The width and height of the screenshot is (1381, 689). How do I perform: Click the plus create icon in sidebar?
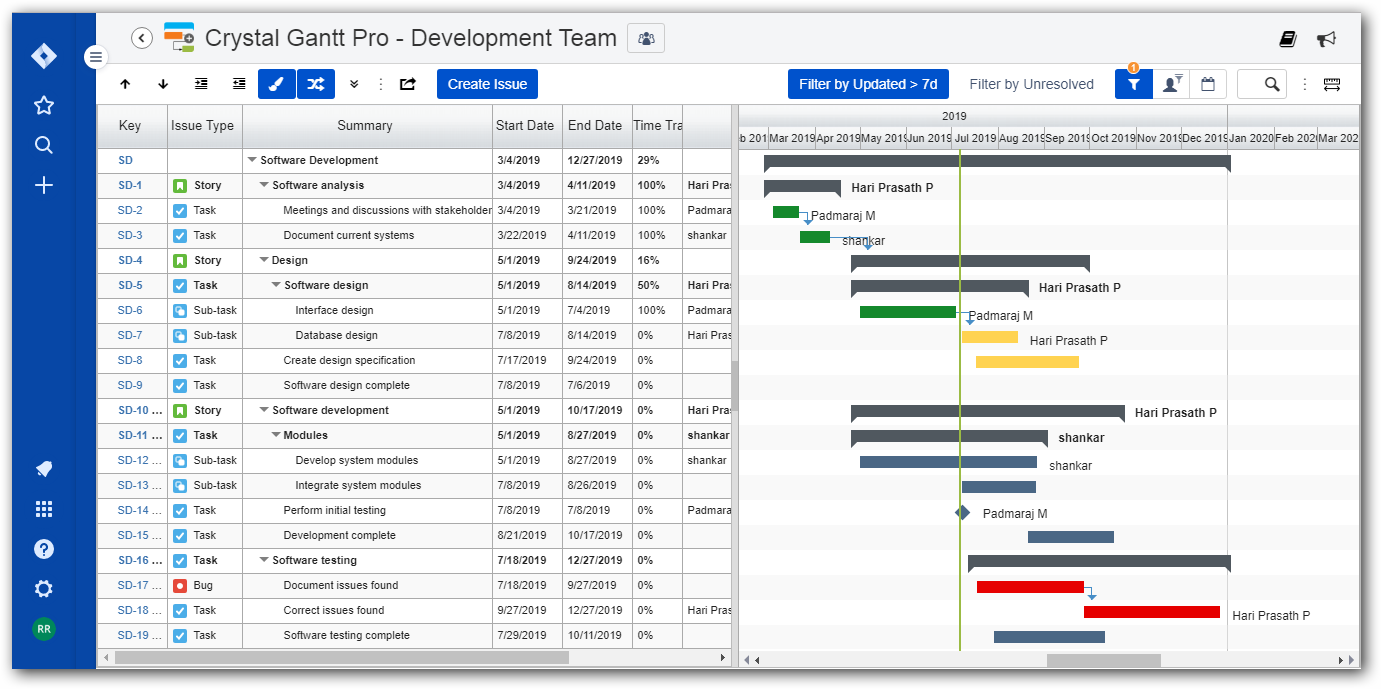click(44, 185)
